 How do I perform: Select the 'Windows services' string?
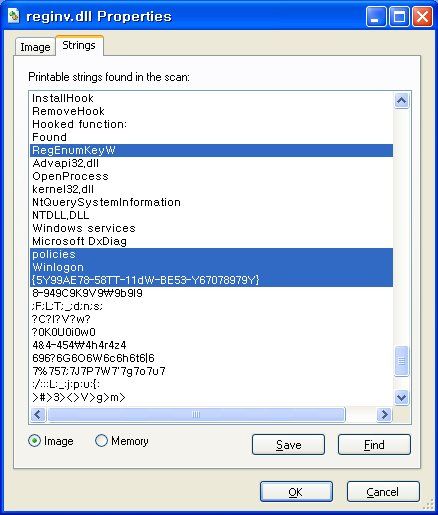tap(212, 228)
